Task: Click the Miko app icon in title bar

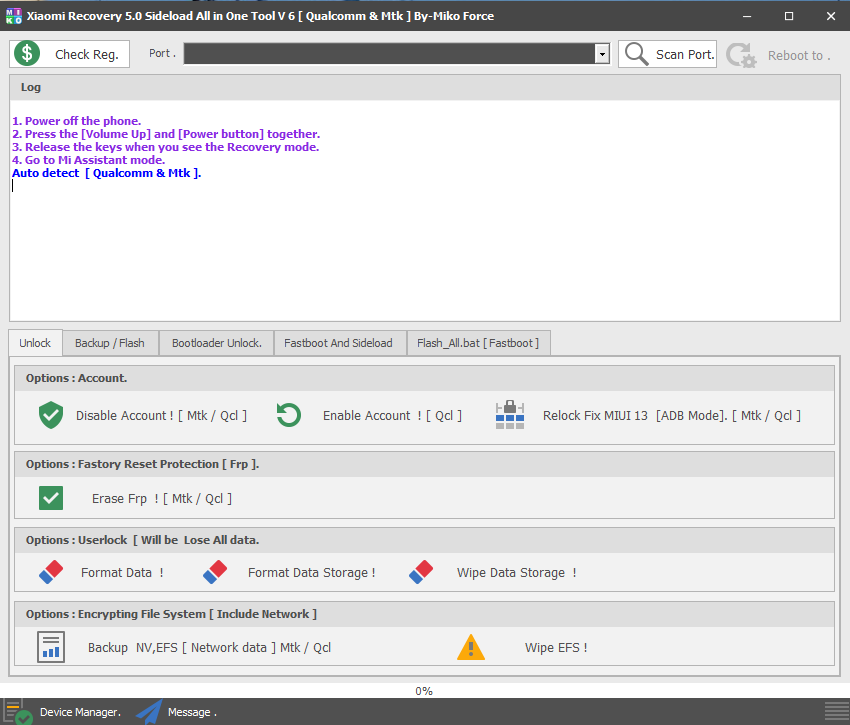Action: click(14, 16)
